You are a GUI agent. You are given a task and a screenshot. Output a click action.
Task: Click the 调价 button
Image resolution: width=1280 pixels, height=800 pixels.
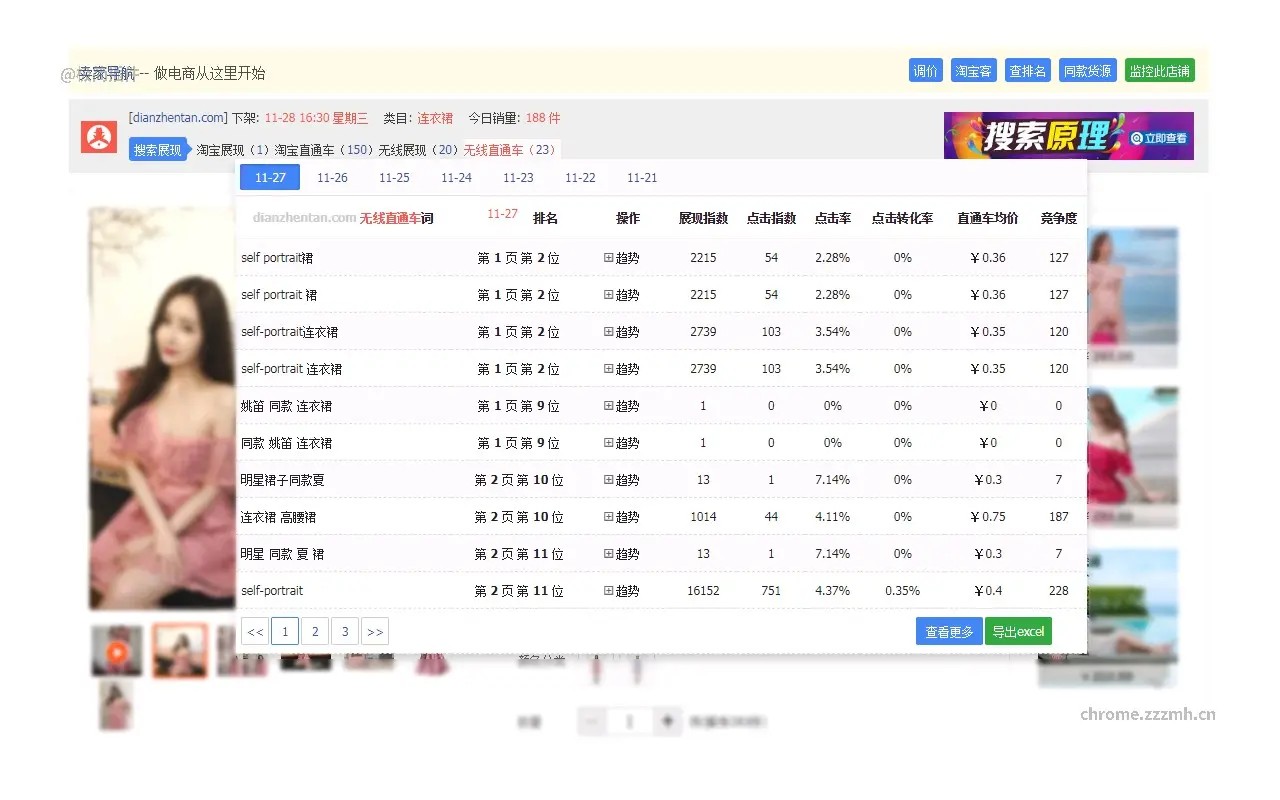[925, 70]
